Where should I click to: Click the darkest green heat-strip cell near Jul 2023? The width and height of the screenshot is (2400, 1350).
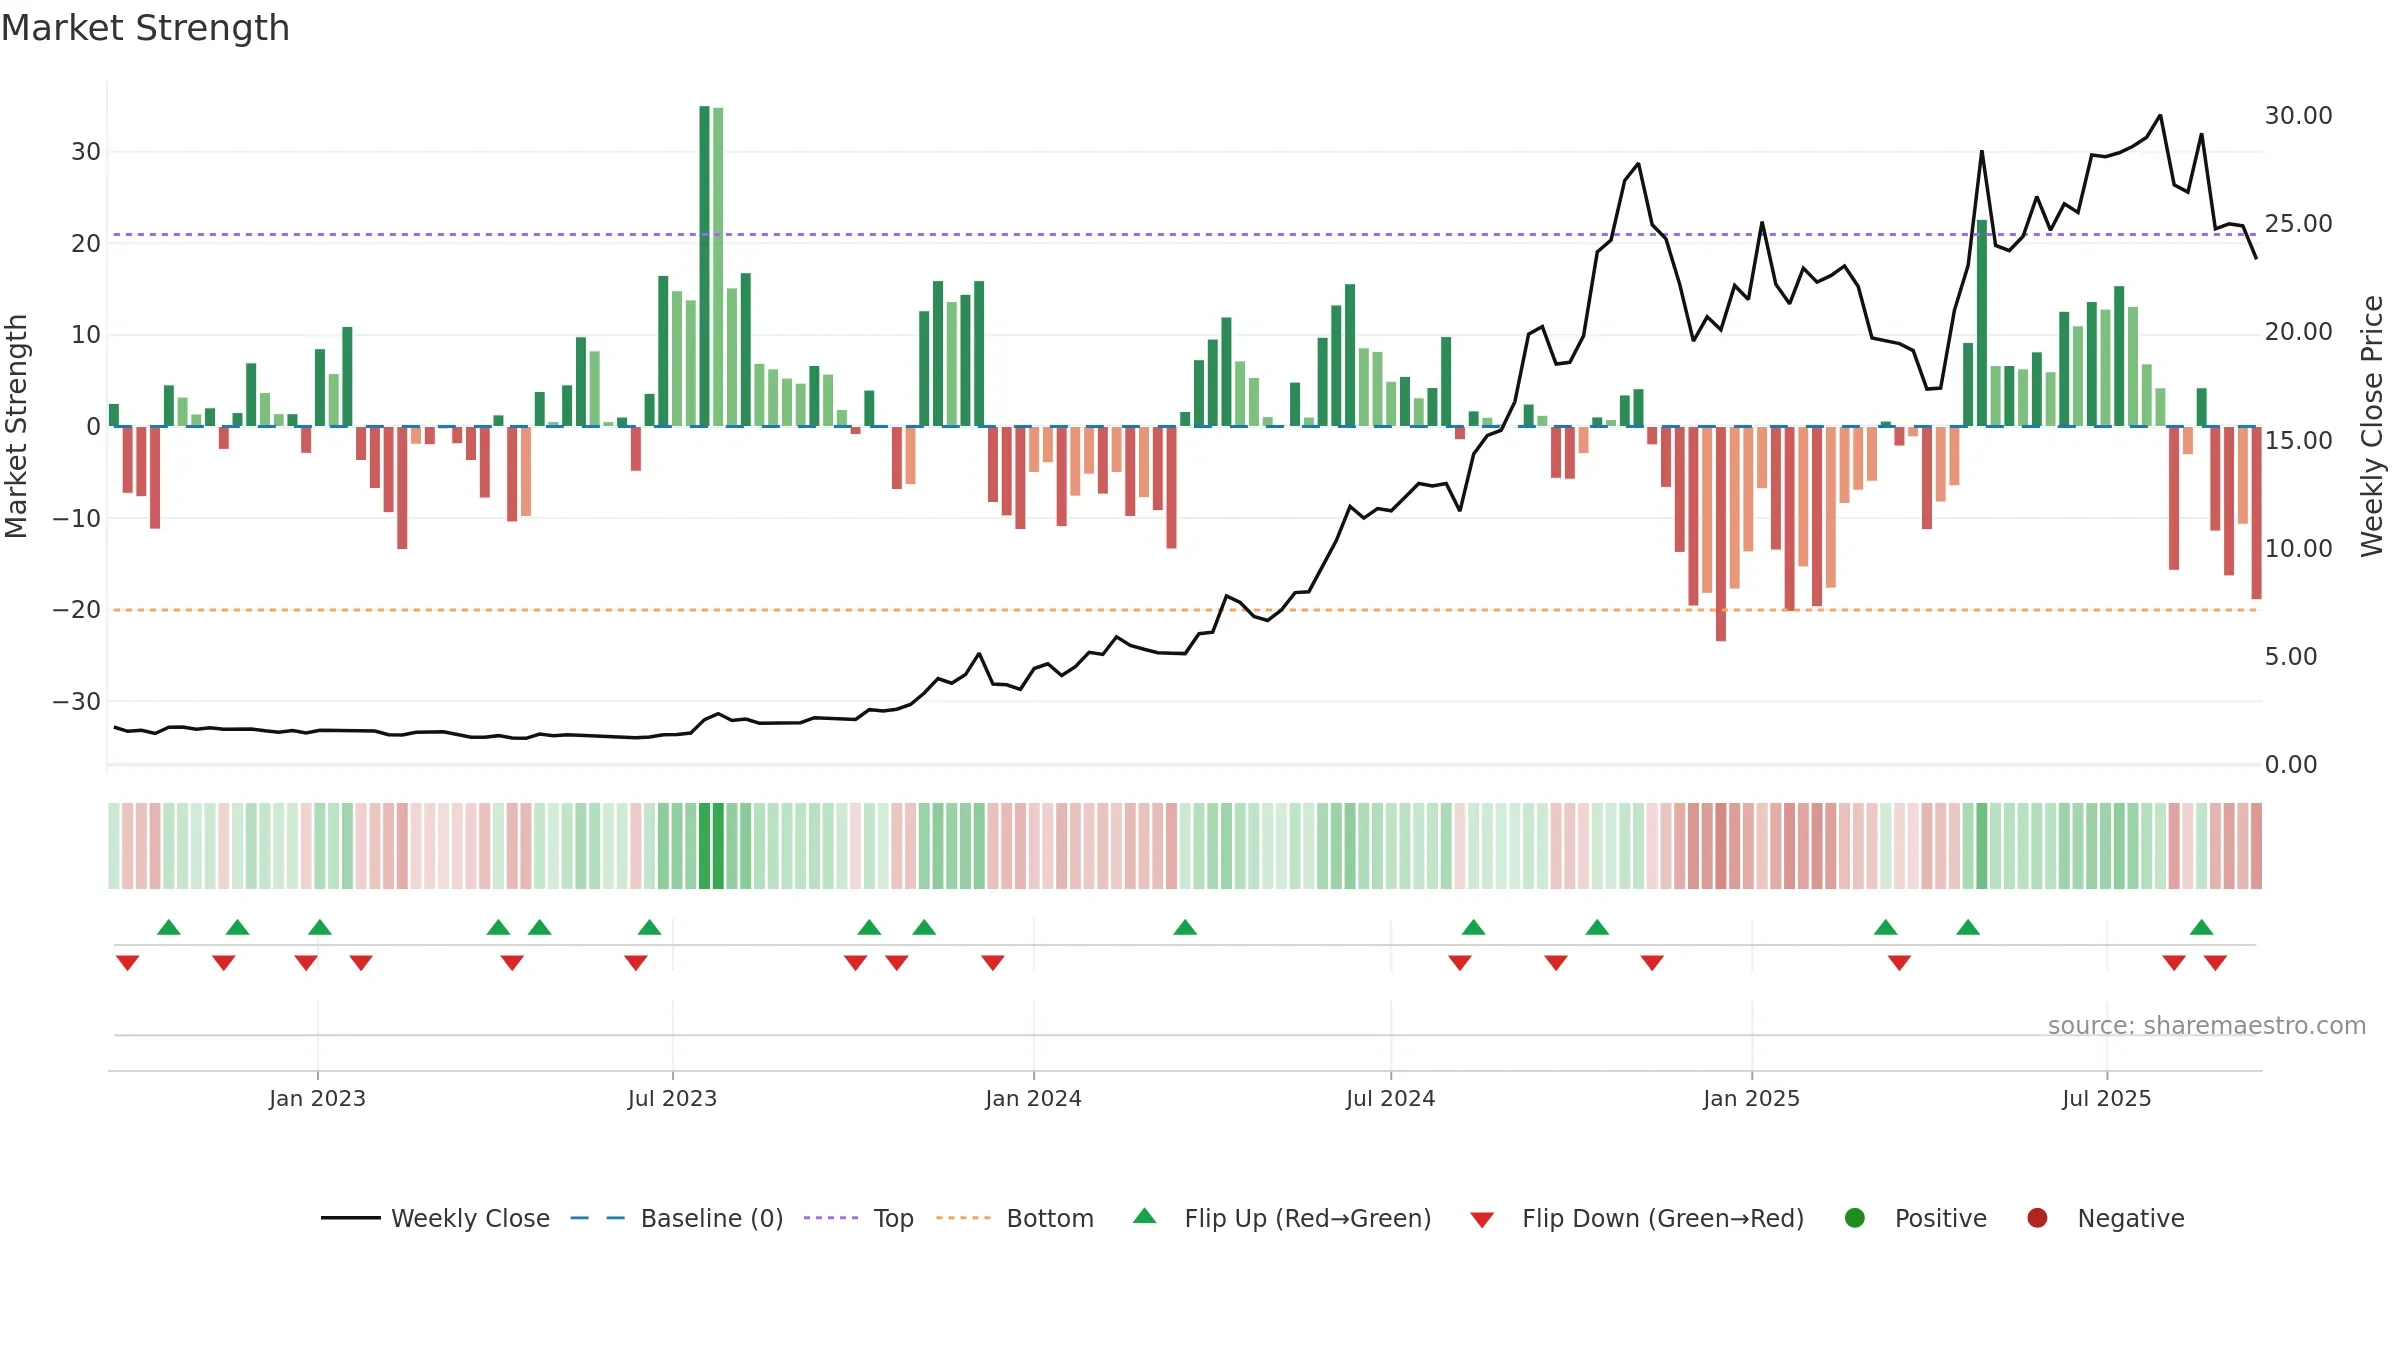[704, 846]
